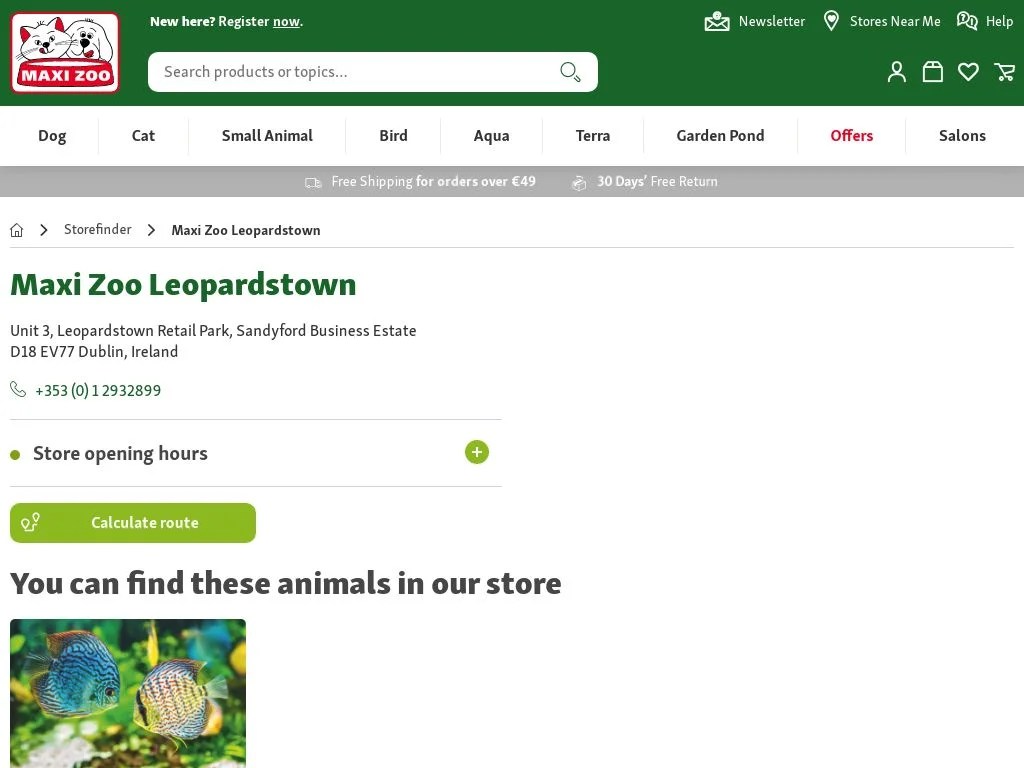Viewport: 1024px width, 768px height.
Task: Click the Stores Near Me pin icon
Action: (x=831, y=20)
